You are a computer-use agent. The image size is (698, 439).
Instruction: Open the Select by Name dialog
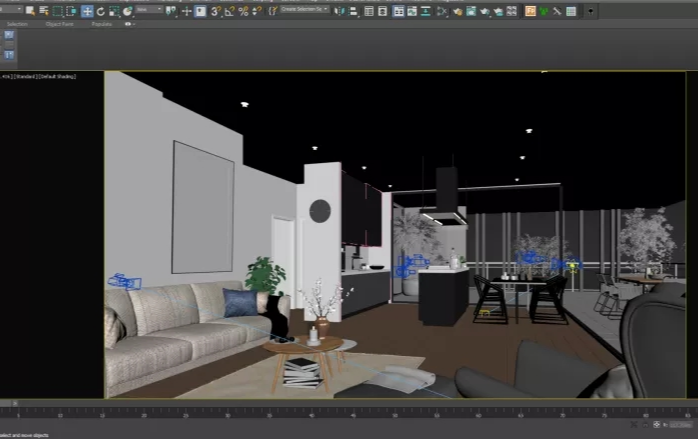[x=44, y=11]
